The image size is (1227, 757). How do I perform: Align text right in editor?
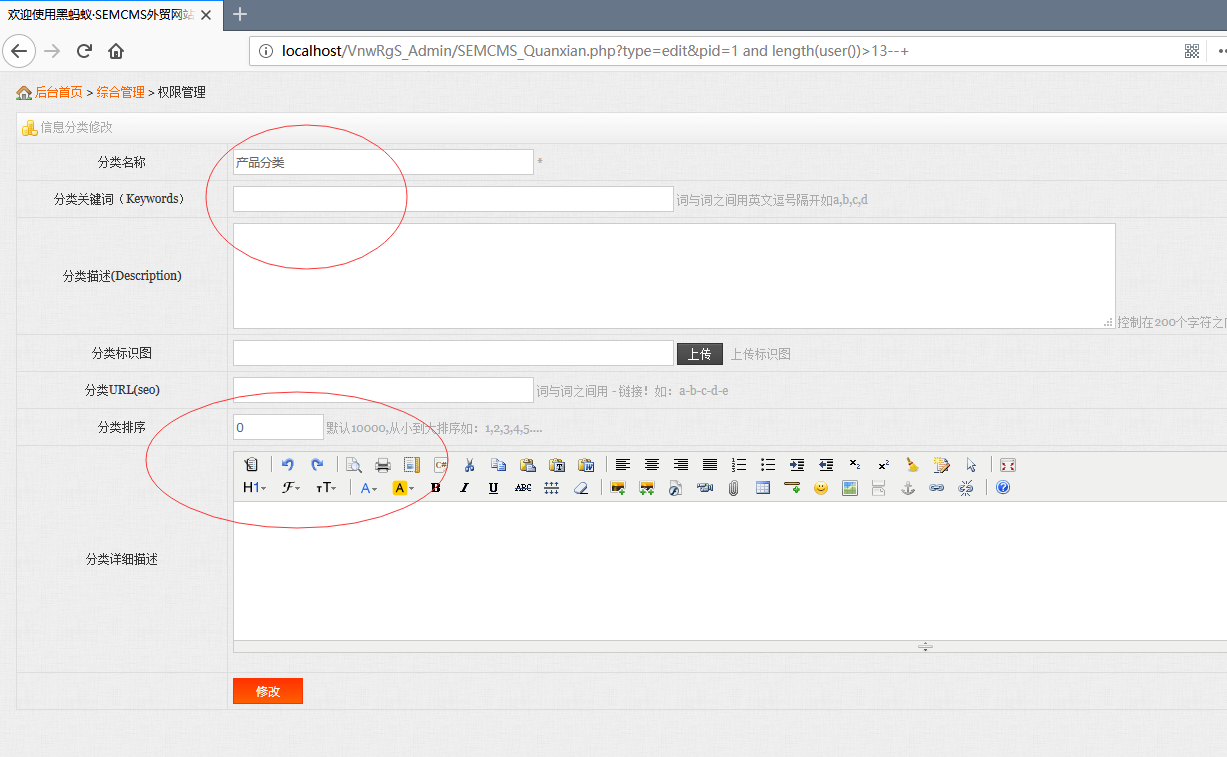681,465
